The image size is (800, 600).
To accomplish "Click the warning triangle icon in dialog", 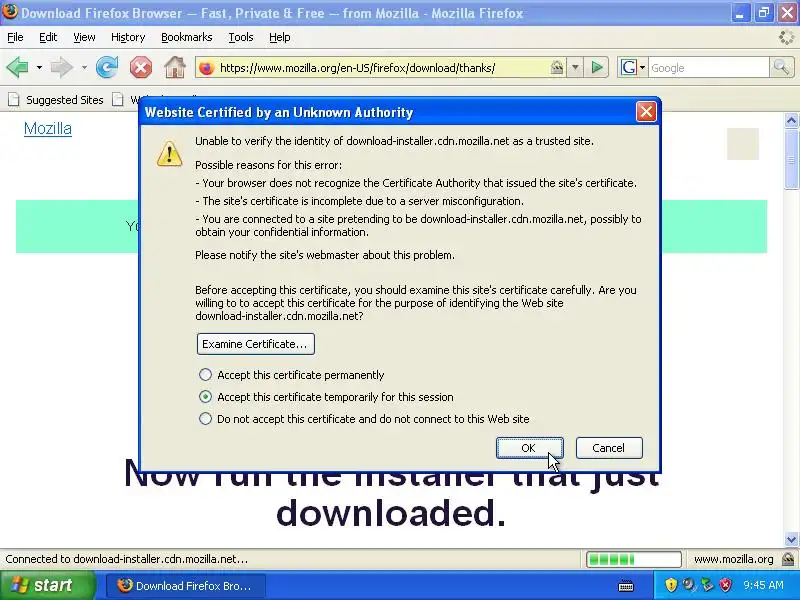I will coord(169,153).
